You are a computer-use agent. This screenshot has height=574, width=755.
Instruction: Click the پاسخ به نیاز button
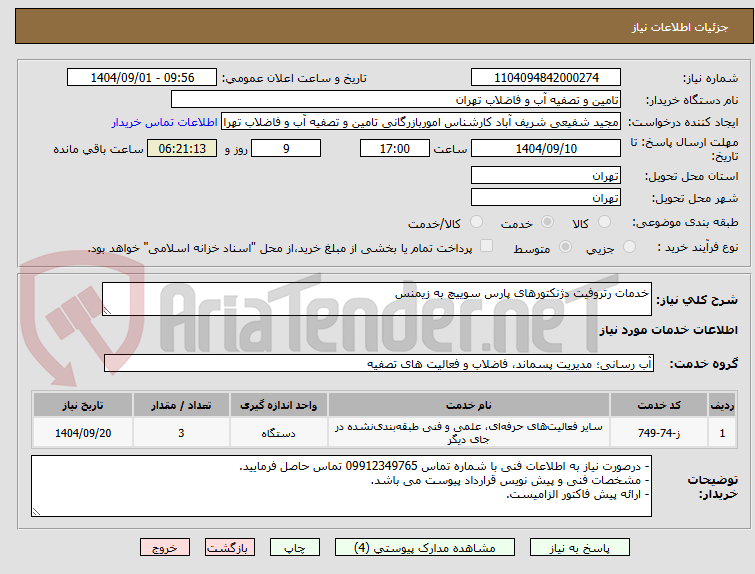coord(580,548)
